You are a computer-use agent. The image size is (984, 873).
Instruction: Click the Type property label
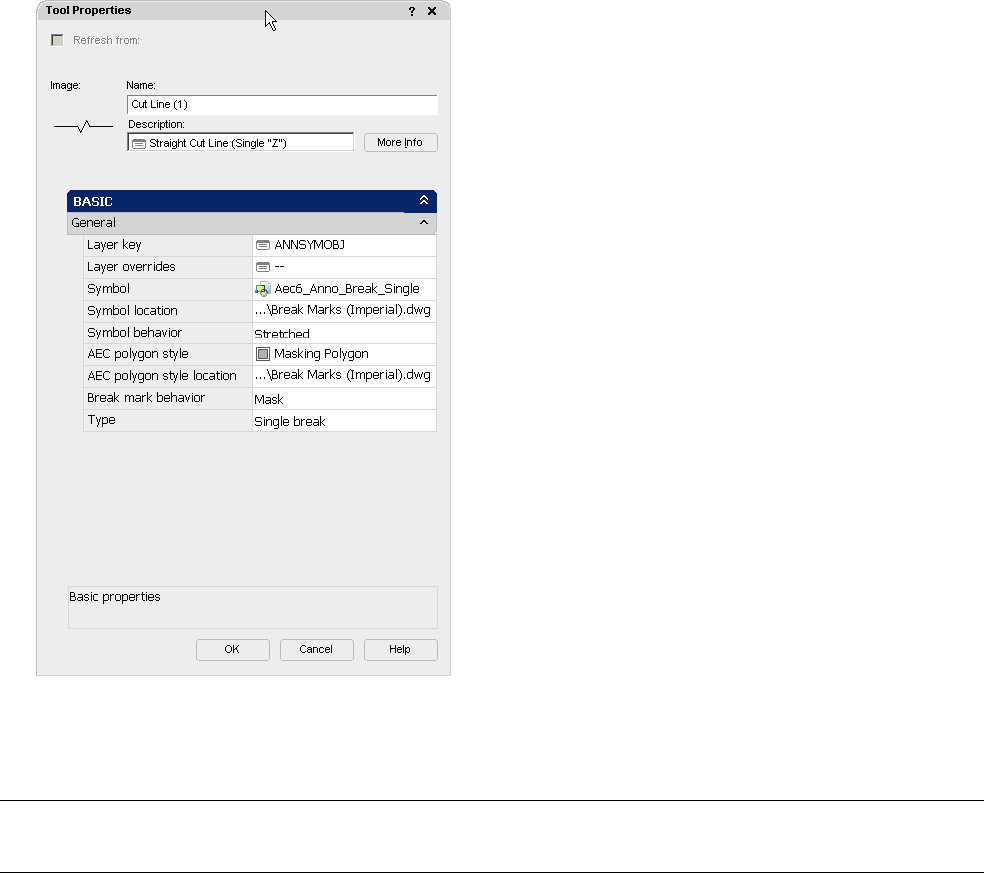[101, 420]
